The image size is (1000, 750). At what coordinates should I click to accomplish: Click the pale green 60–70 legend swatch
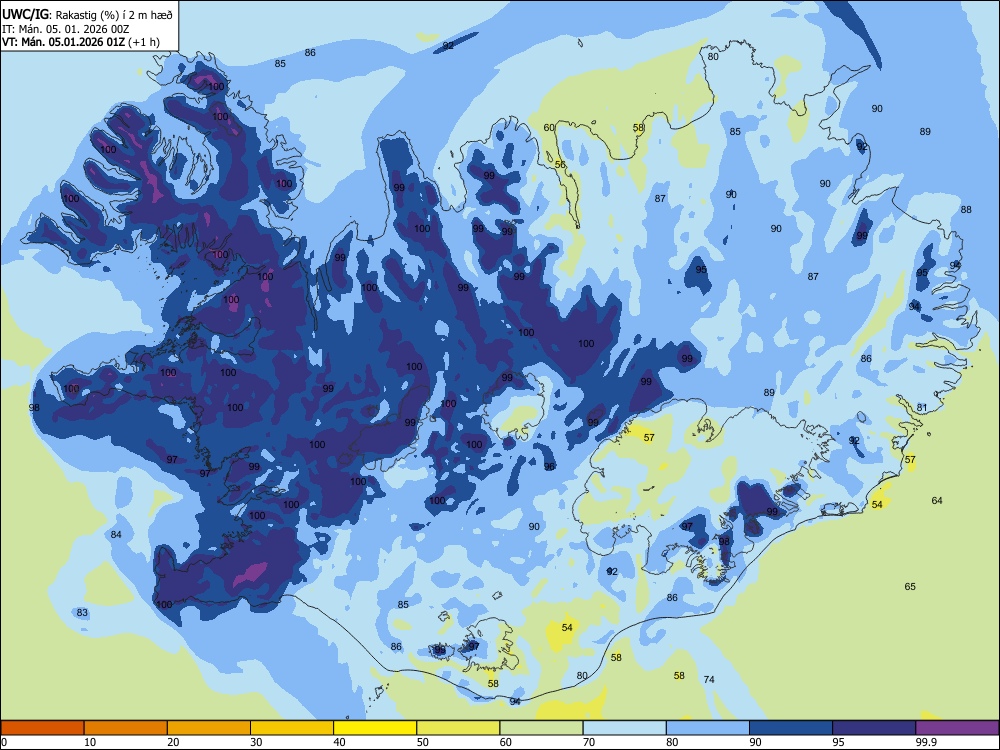[541, 728]
